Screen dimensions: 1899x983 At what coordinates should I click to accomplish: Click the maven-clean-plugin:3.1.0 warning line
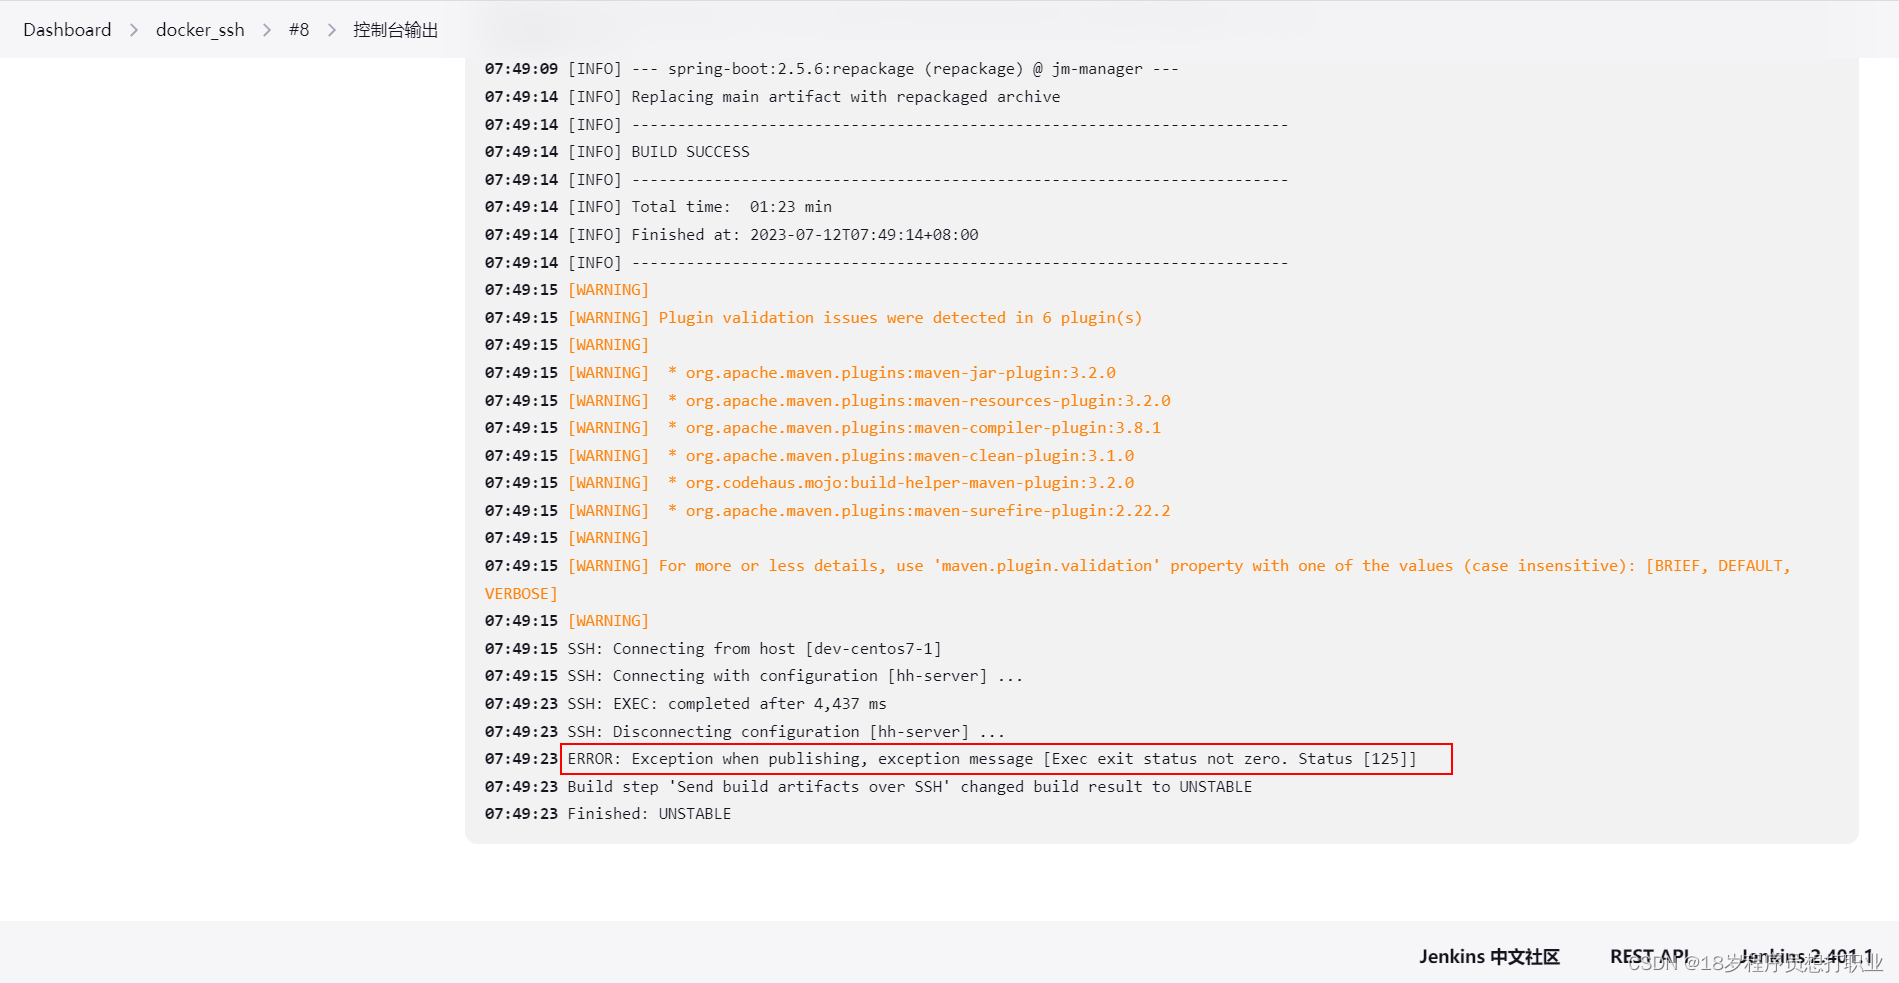click(x=810, y=456)
